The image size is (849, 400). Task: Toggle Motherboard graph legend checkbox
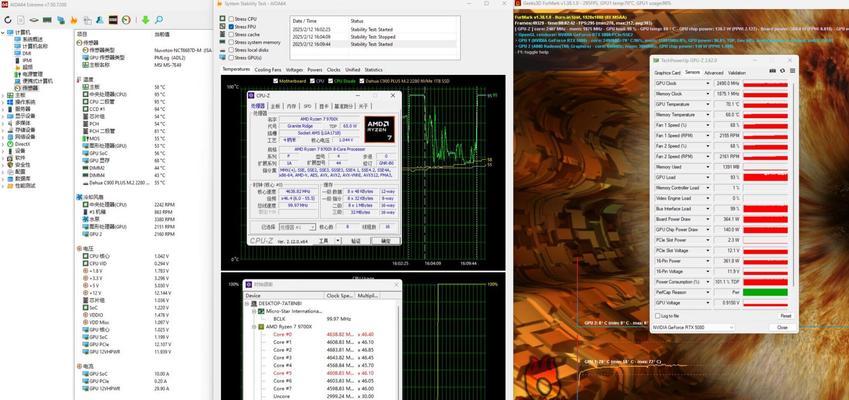[x=276, y=81]
